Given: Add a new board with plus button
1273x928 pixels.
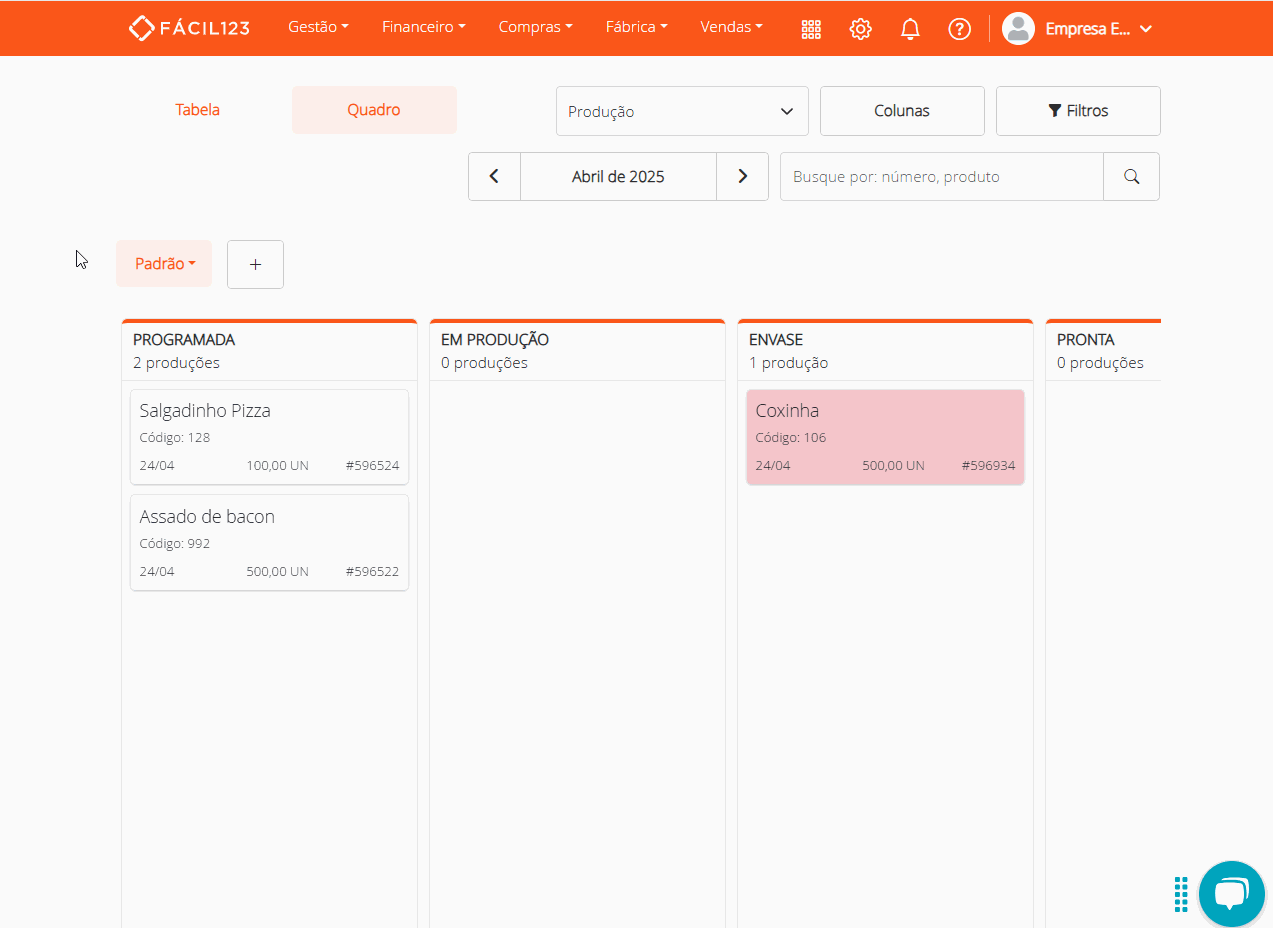Looking at the screenshot, I should click(x=255, y=265).
